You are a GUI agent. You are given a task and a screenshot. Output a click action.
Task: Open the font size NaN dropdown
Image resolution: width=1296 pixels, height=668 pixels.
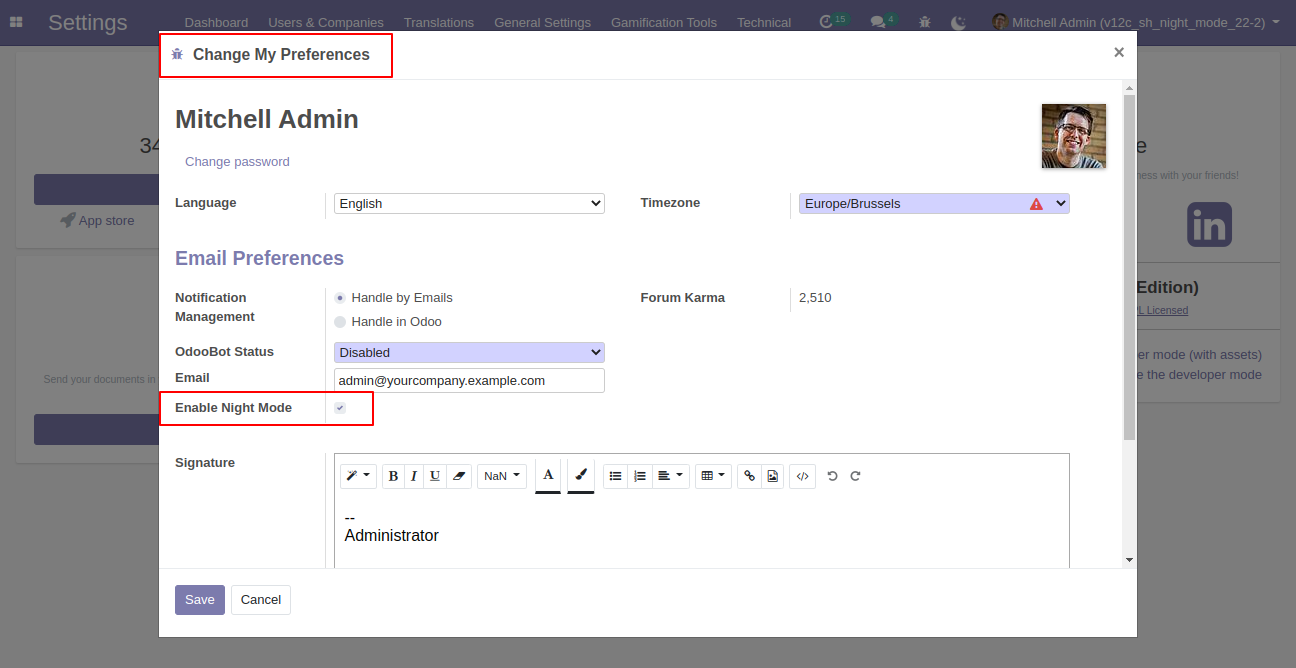pyautogui.click(x=502, y=476)
